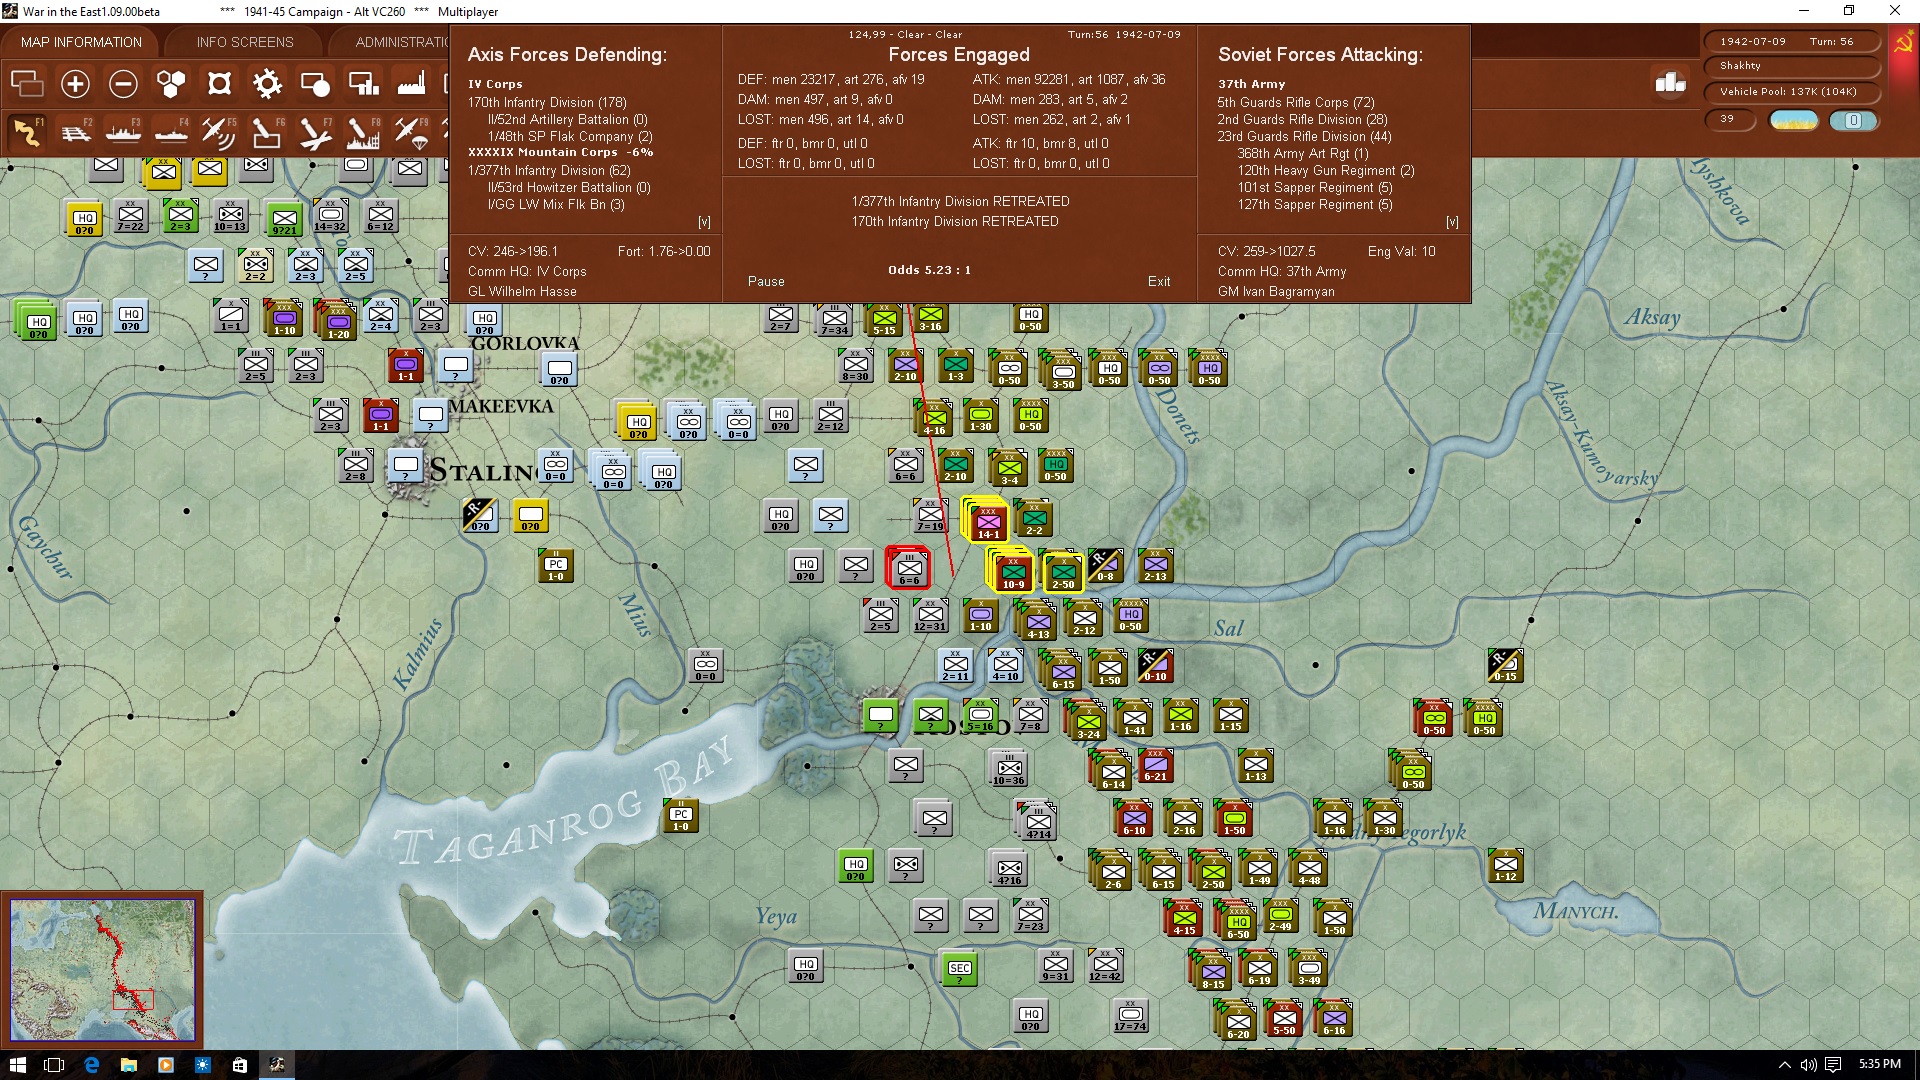This screenshot has height=1080, width=1920.
Task: Click Comm HQ: IV Corps text
Action: (x=527, y=271)
